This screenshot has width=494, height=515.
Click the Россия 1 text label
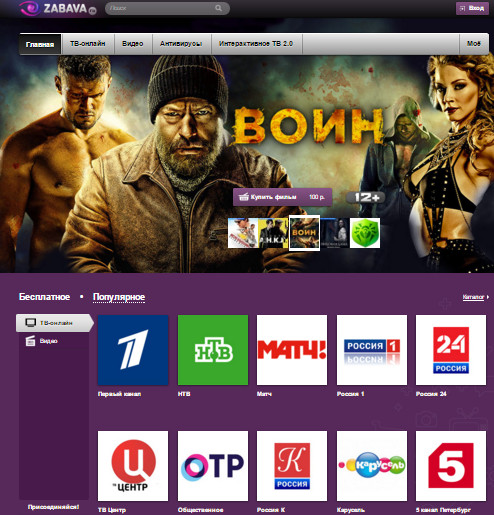pyautogui.click(x=350, y=394)
